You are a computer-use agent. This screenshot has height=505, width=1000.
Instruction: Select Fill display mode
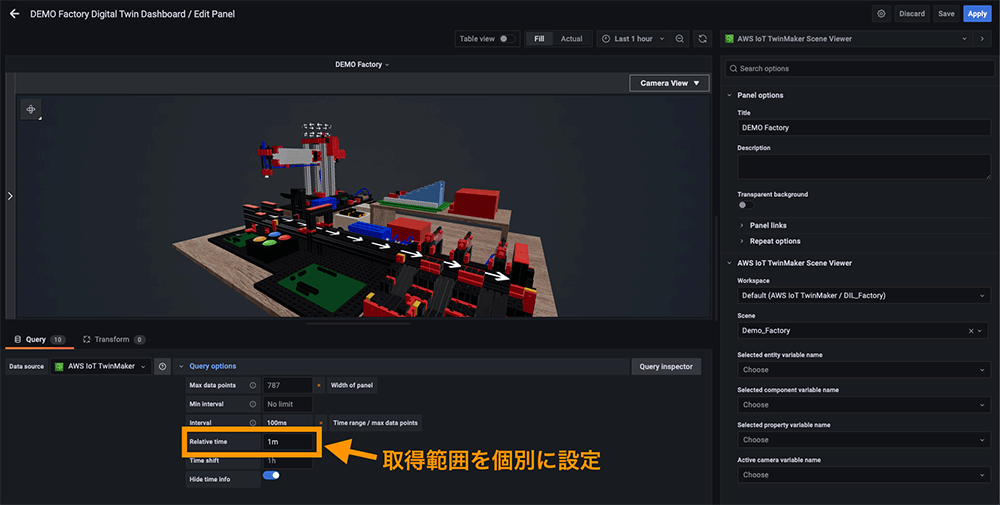[539, 39]
